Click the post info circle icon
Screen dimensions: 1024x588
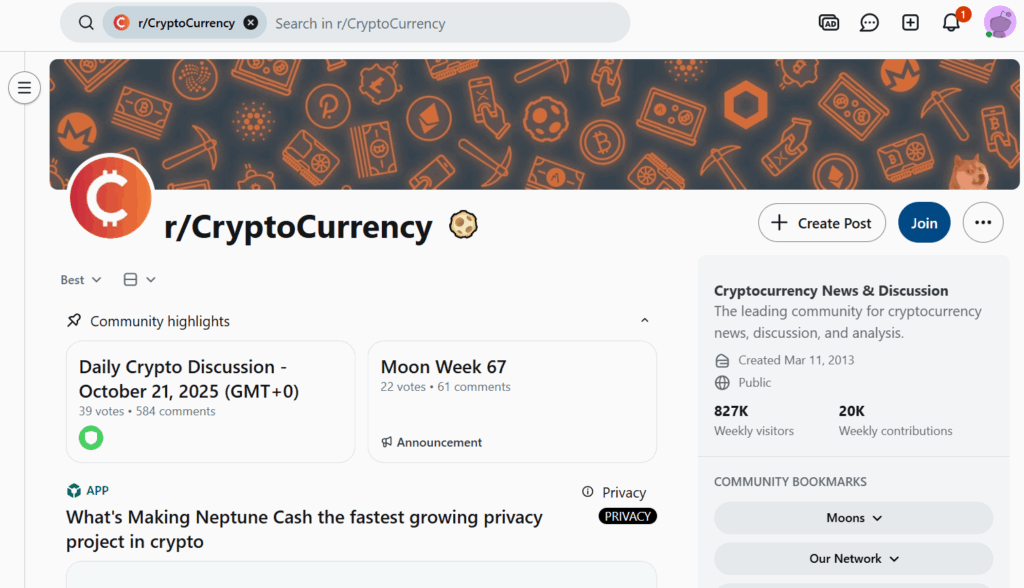coord(588,492)
